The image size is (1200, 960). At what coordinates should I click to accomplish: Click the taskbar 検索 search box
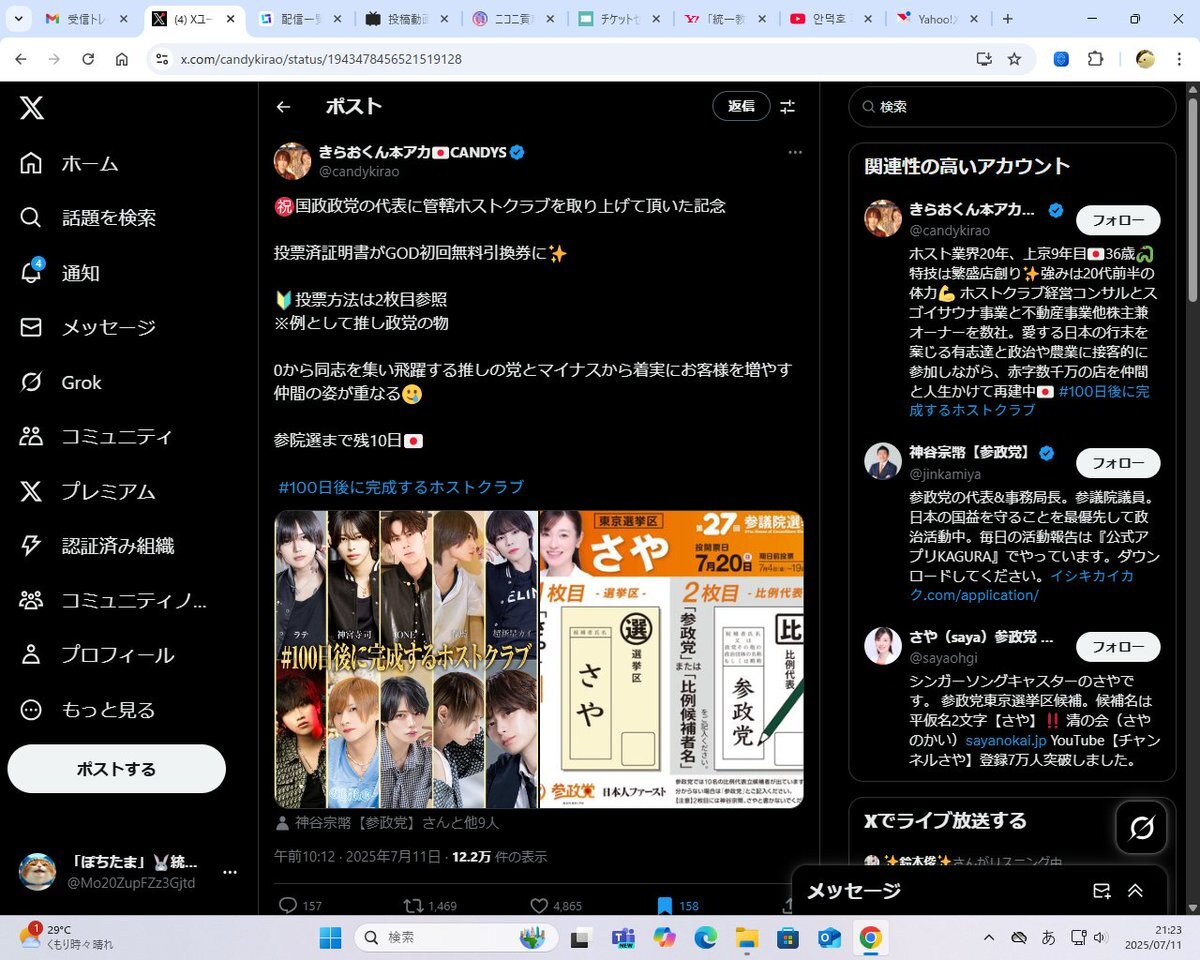pos(458,937)
